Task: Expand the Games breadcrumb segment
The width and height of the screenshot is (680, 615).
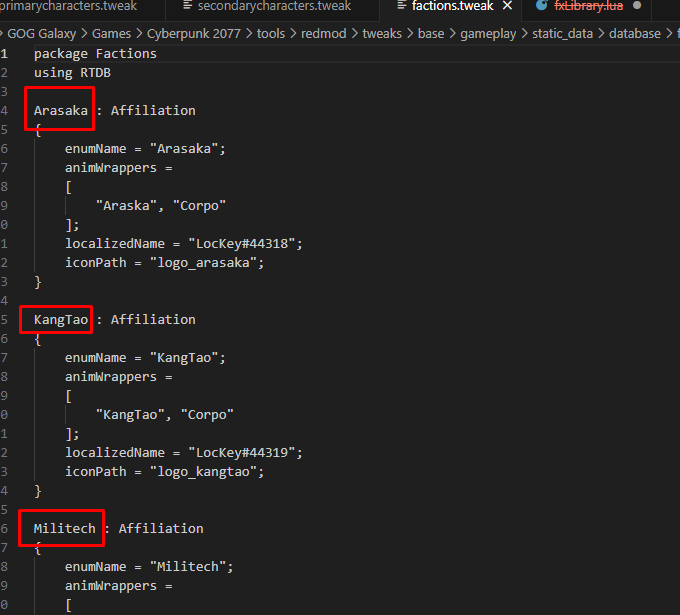Action: (x=111, y=33)
